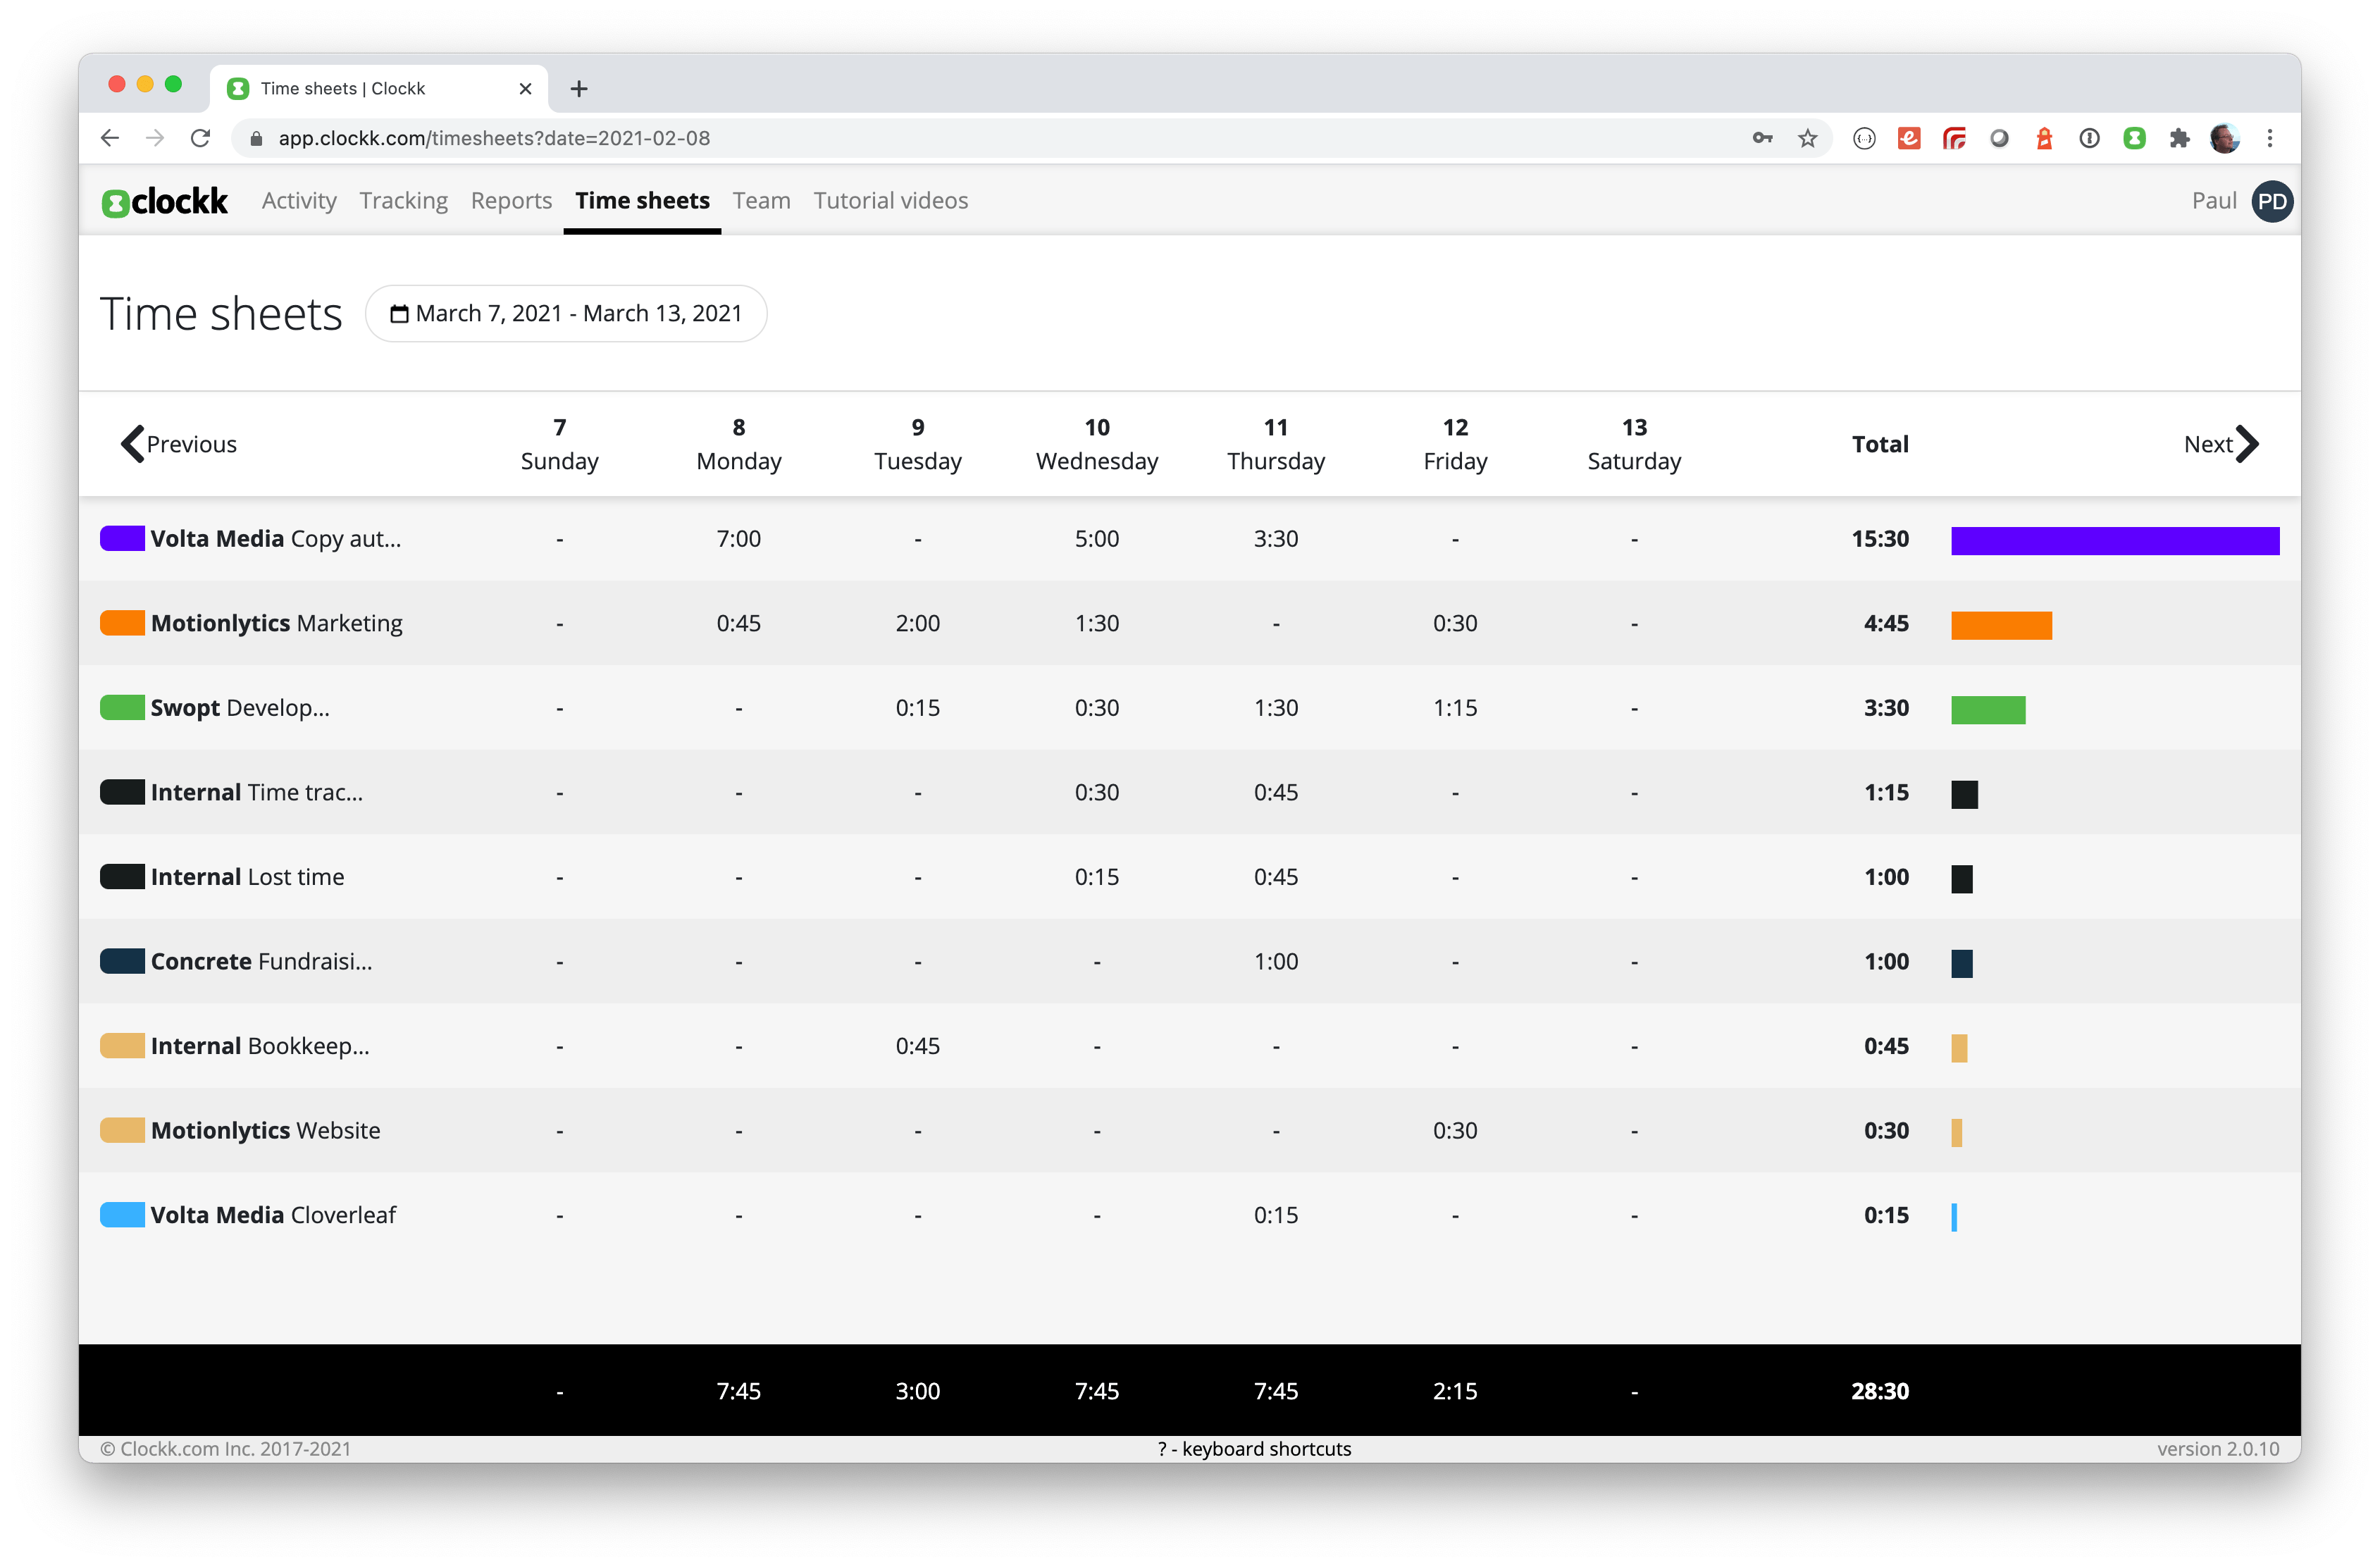Click the 5:00 Wednesday entry for Volta Media
The width and height of the screenshot is (2380, 1567).
tap(1097, 539)
